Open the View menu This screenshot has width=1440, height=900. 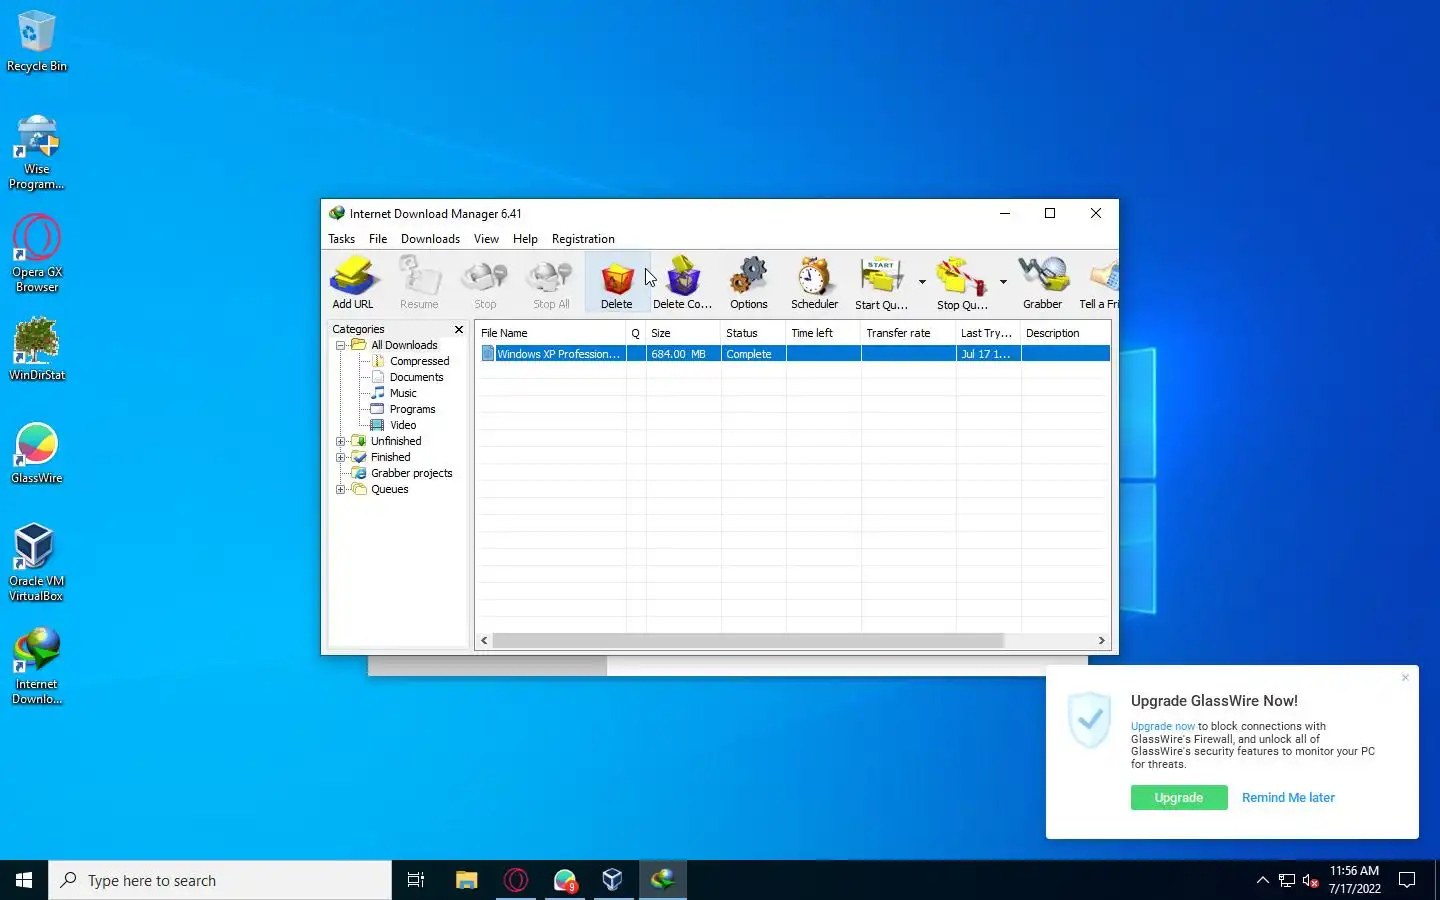coord(486,239)
